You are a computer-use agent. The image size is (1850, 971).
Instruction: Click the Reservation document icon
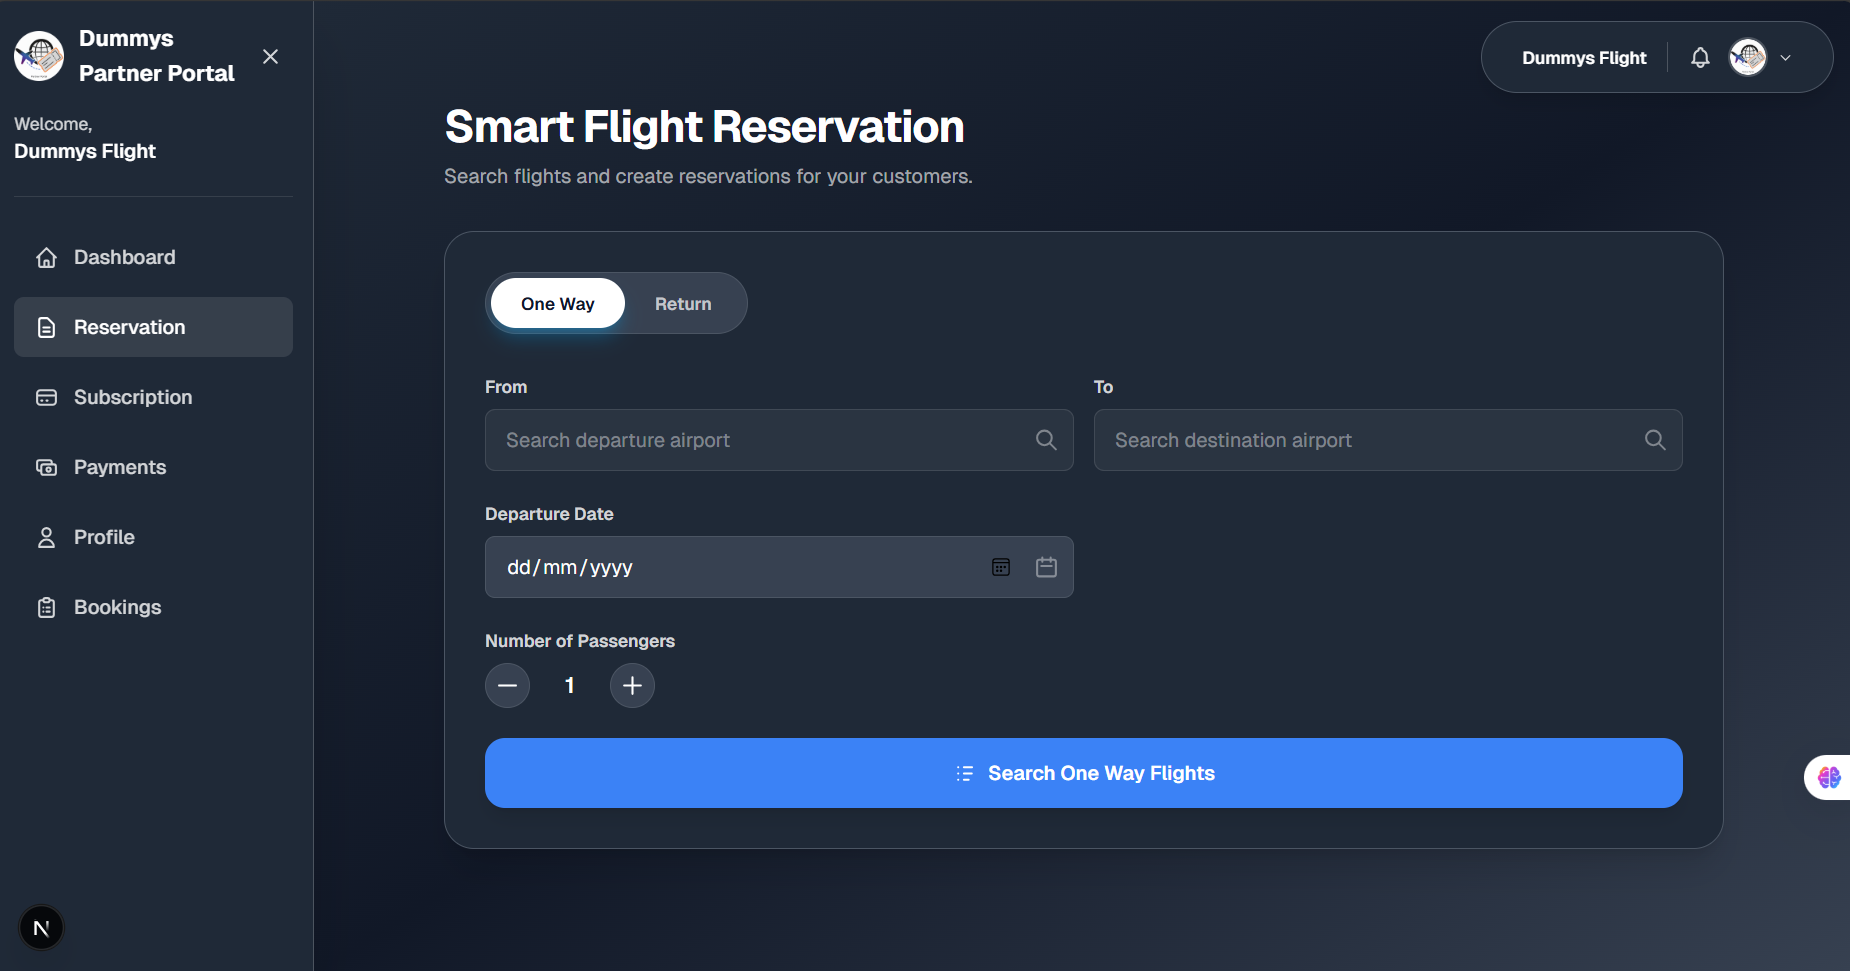coord(46,327)
